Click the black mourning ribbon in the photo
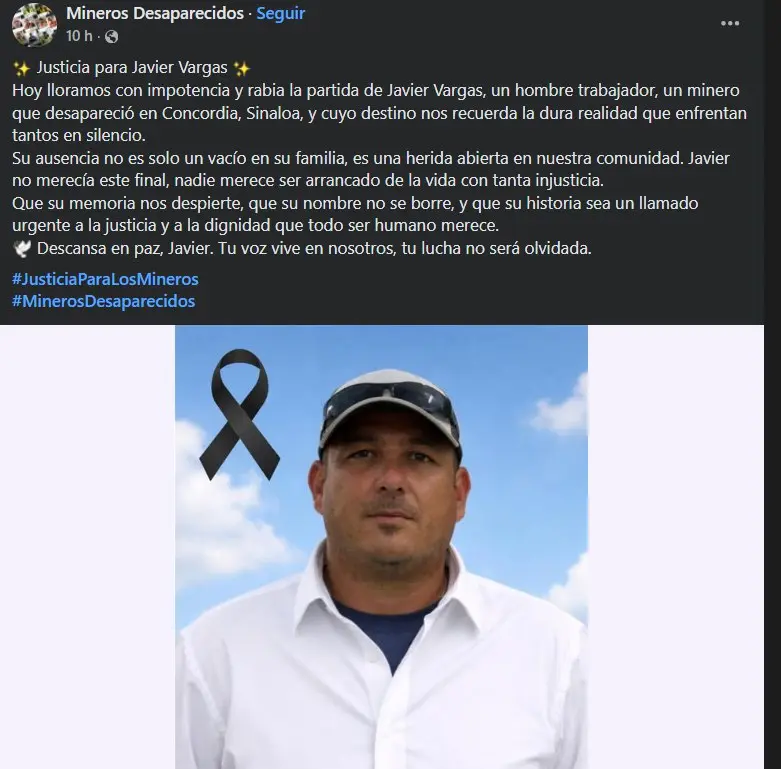The width and height of the screenshot is (781, 769). [240, 414]
